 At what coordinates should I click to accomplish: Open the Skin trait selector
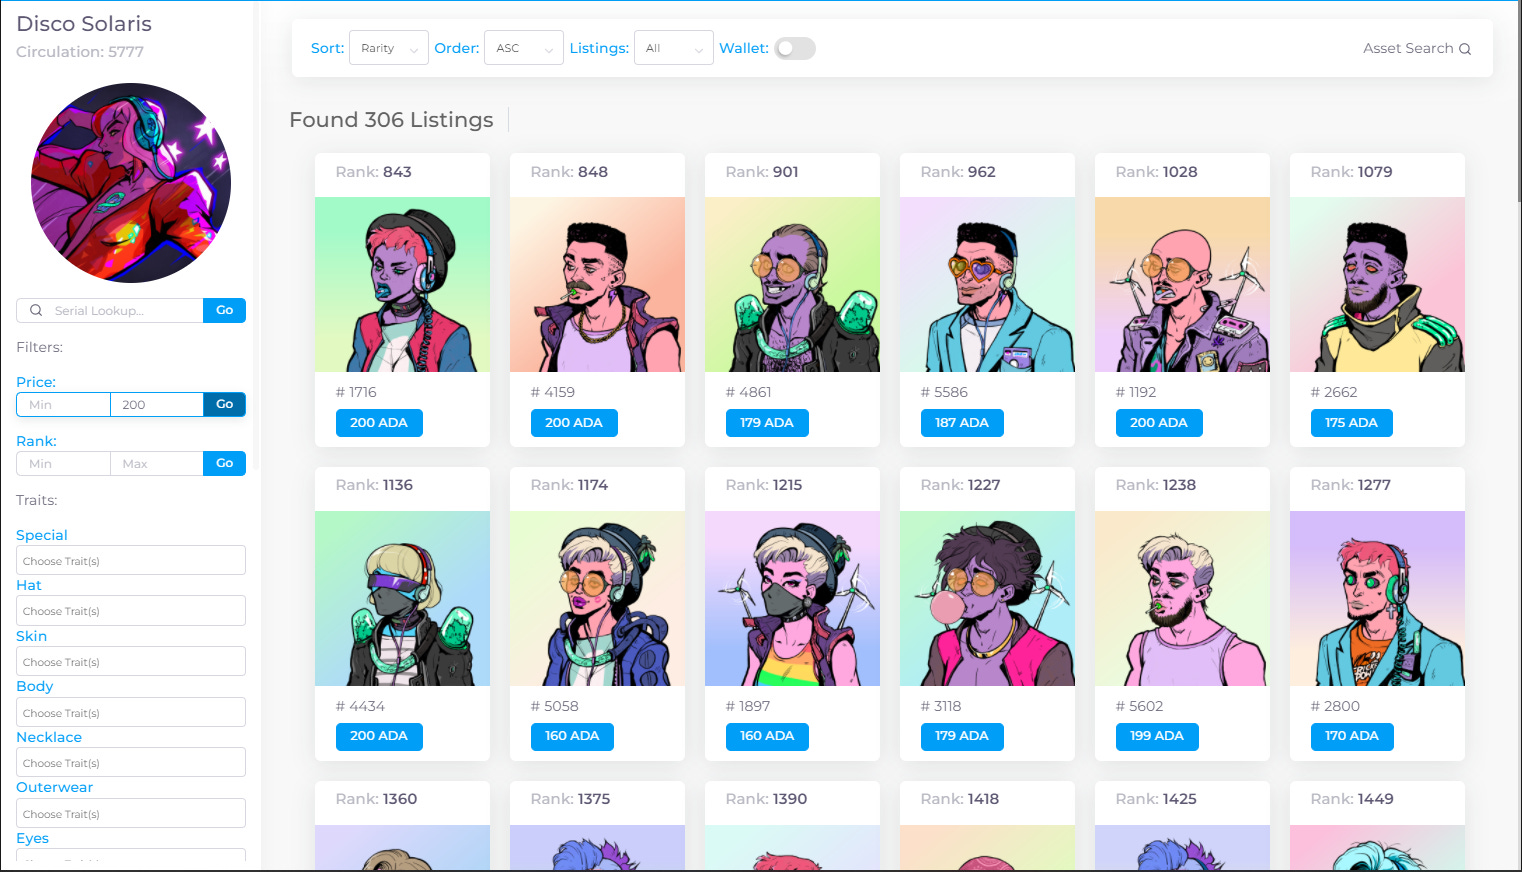[x=131, y=661]
